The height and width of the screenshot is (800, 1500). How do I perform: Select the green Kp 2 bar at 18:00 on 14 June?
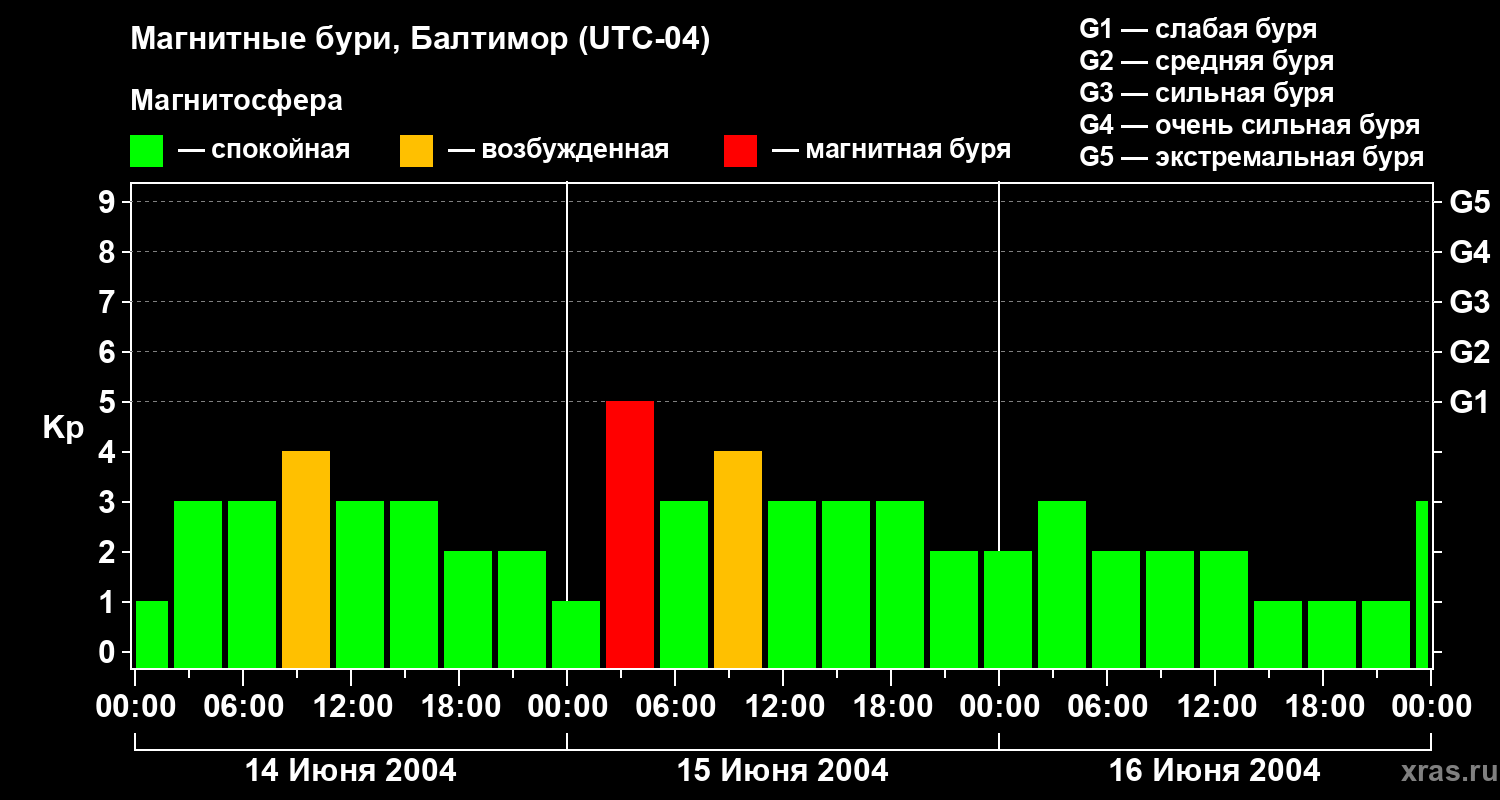coord(468,609)
